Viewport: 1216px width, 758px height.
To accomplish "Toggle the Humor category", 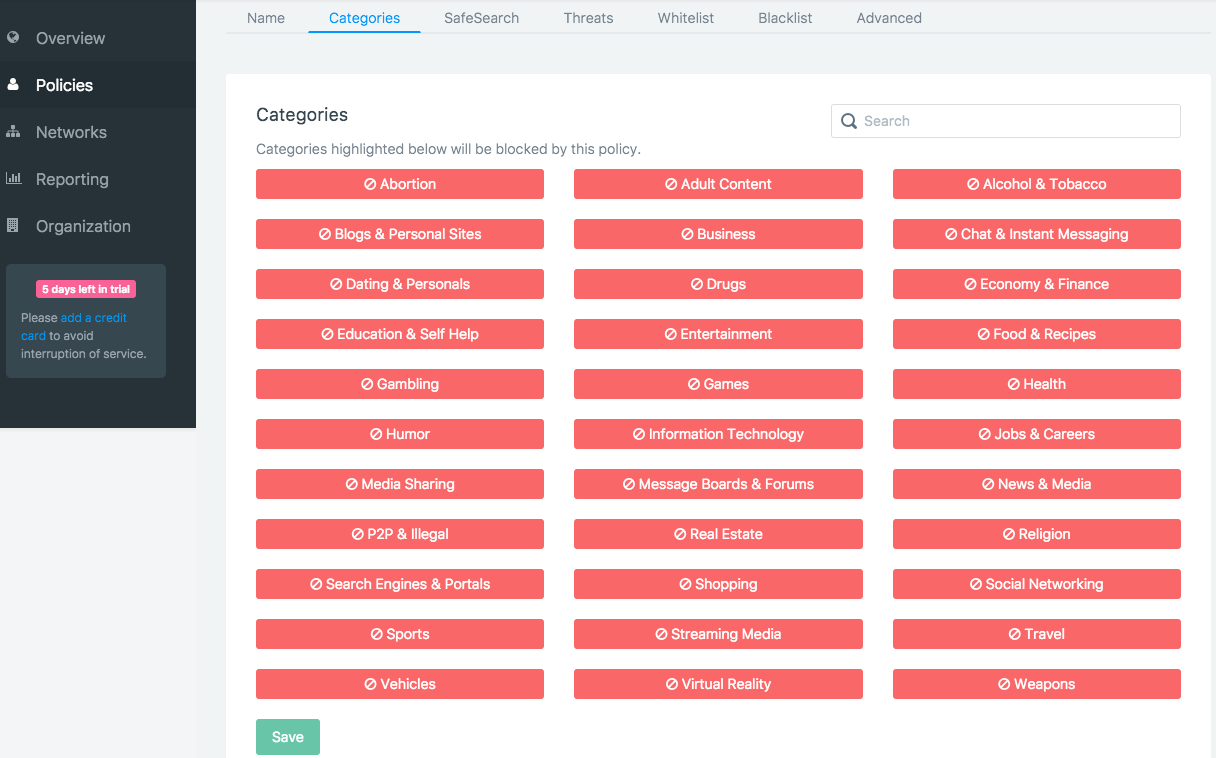I will pos(400,434).
